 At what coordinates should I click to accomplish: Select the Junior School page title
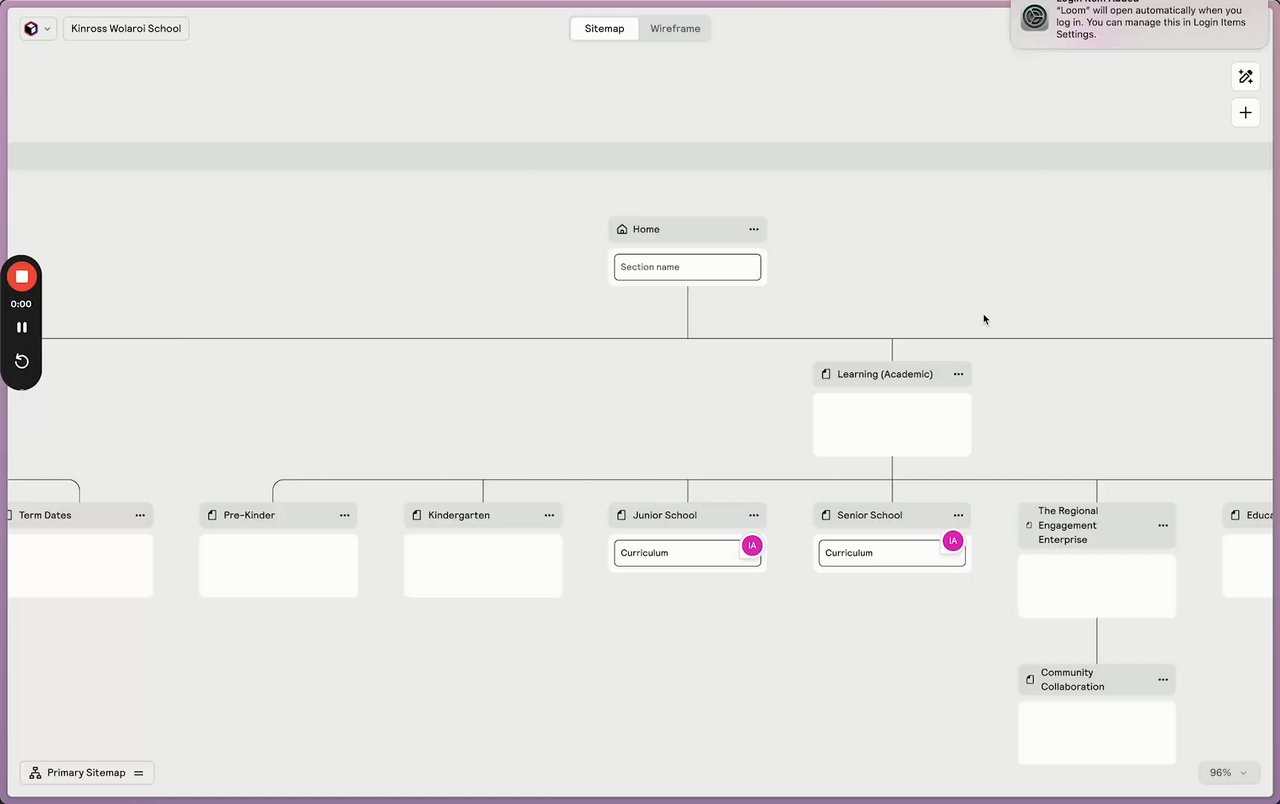point(665,515)
